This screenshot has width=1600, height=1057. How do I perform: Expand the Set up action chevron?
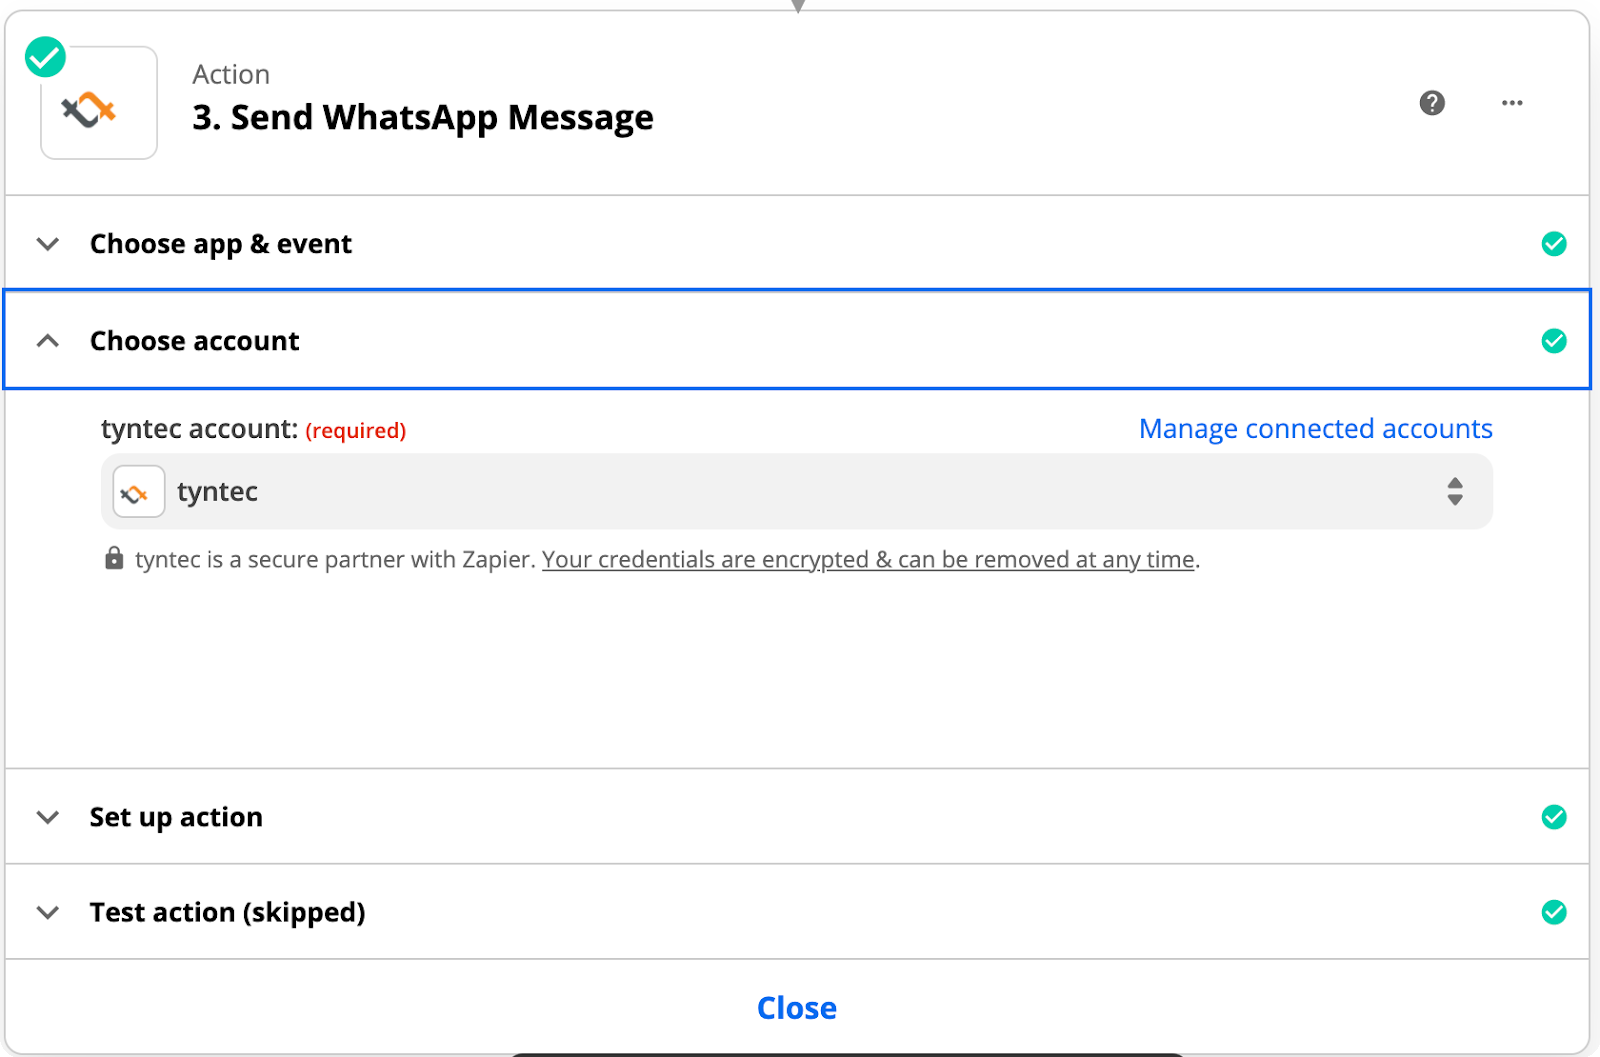point(48,817)
